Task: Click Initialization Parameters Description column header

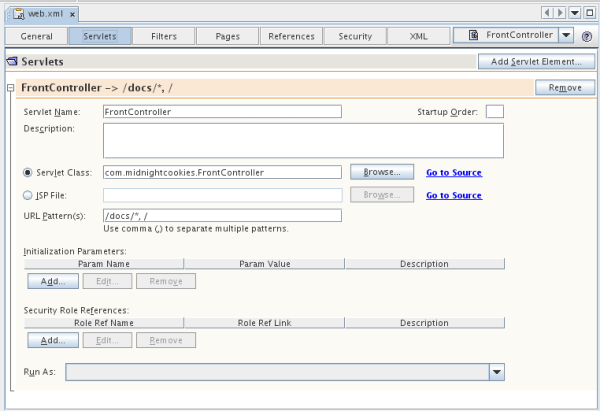Action: coord(425,264)
